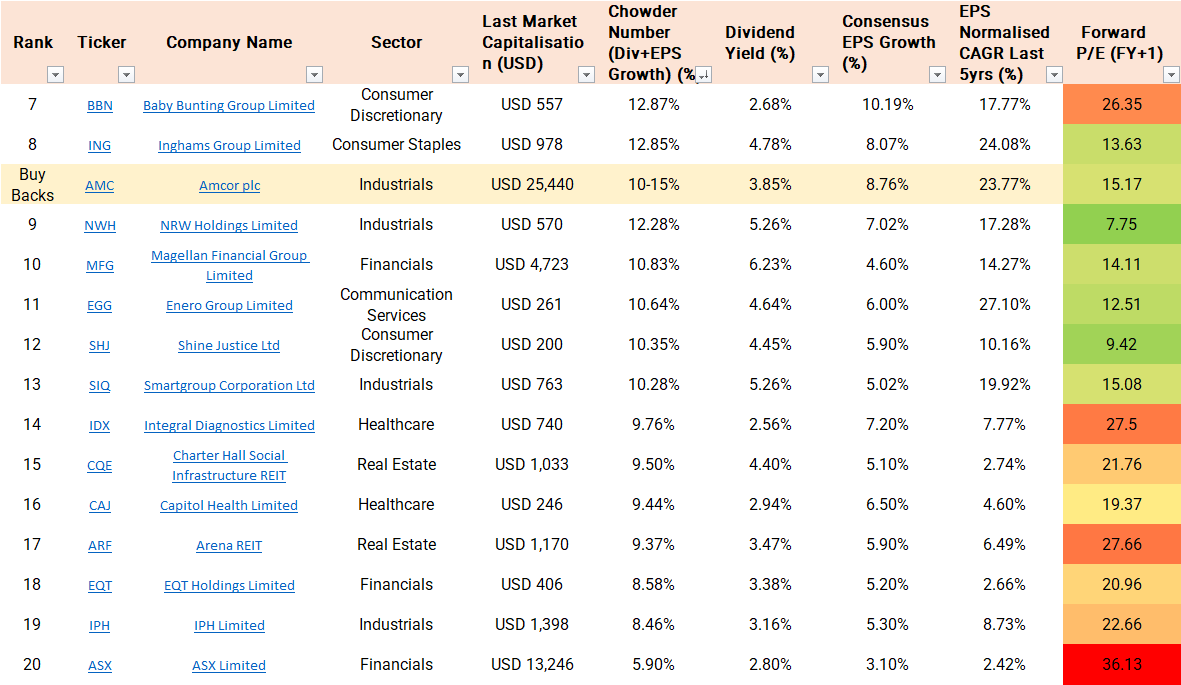Select the green 7.75 Forward P/E cell
This screenshot has width=1181, height=685.
click(x=1121, y=225)
